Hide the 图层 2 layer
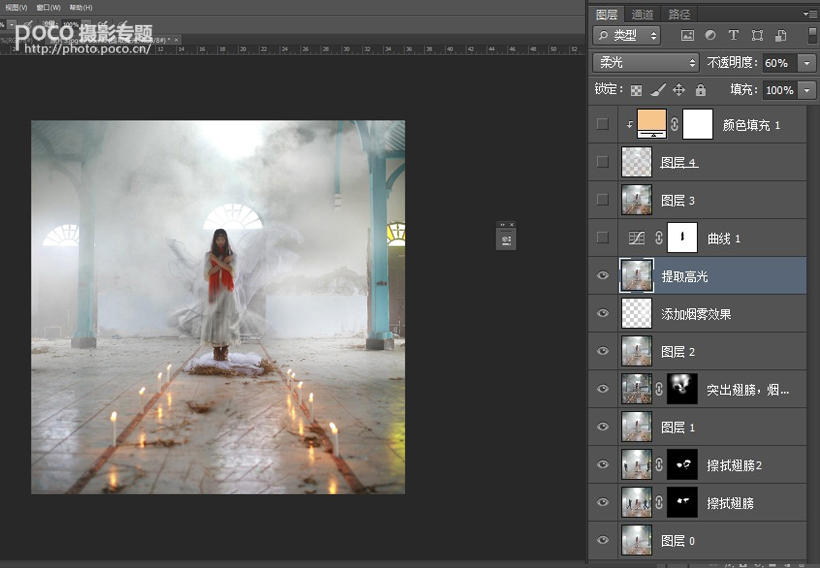The width and height of the screenshot is (820, 568). [x=602, y=350]
